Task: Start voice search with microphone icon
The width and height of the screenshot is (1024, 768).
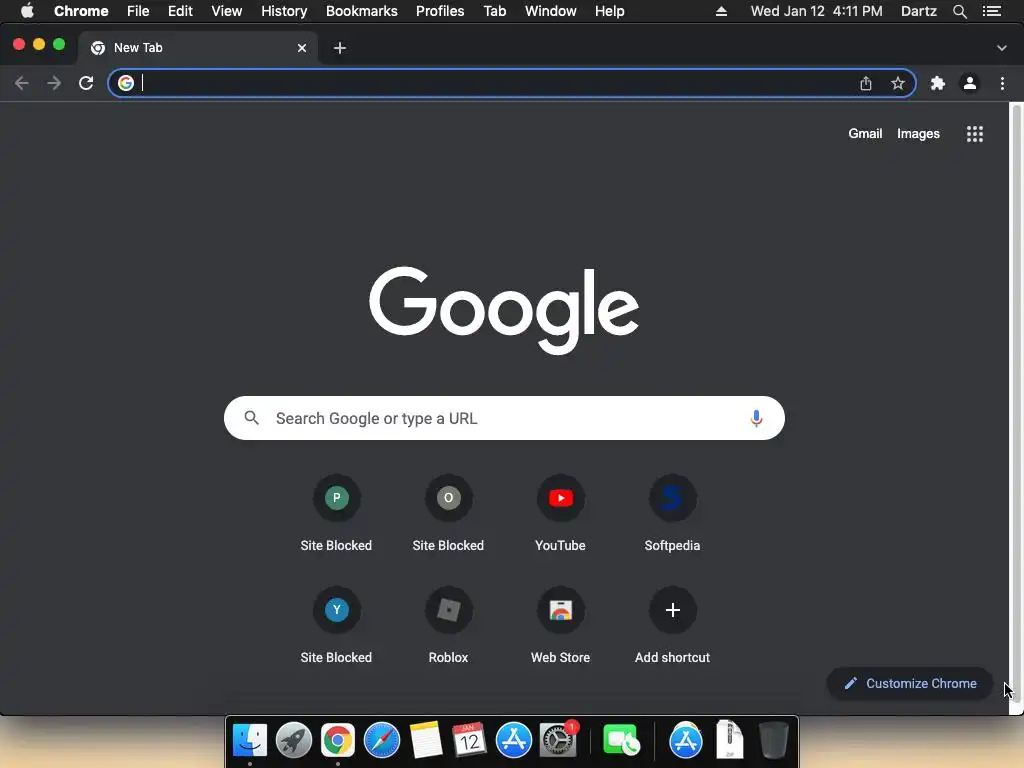Action: [x=756, y=418]
